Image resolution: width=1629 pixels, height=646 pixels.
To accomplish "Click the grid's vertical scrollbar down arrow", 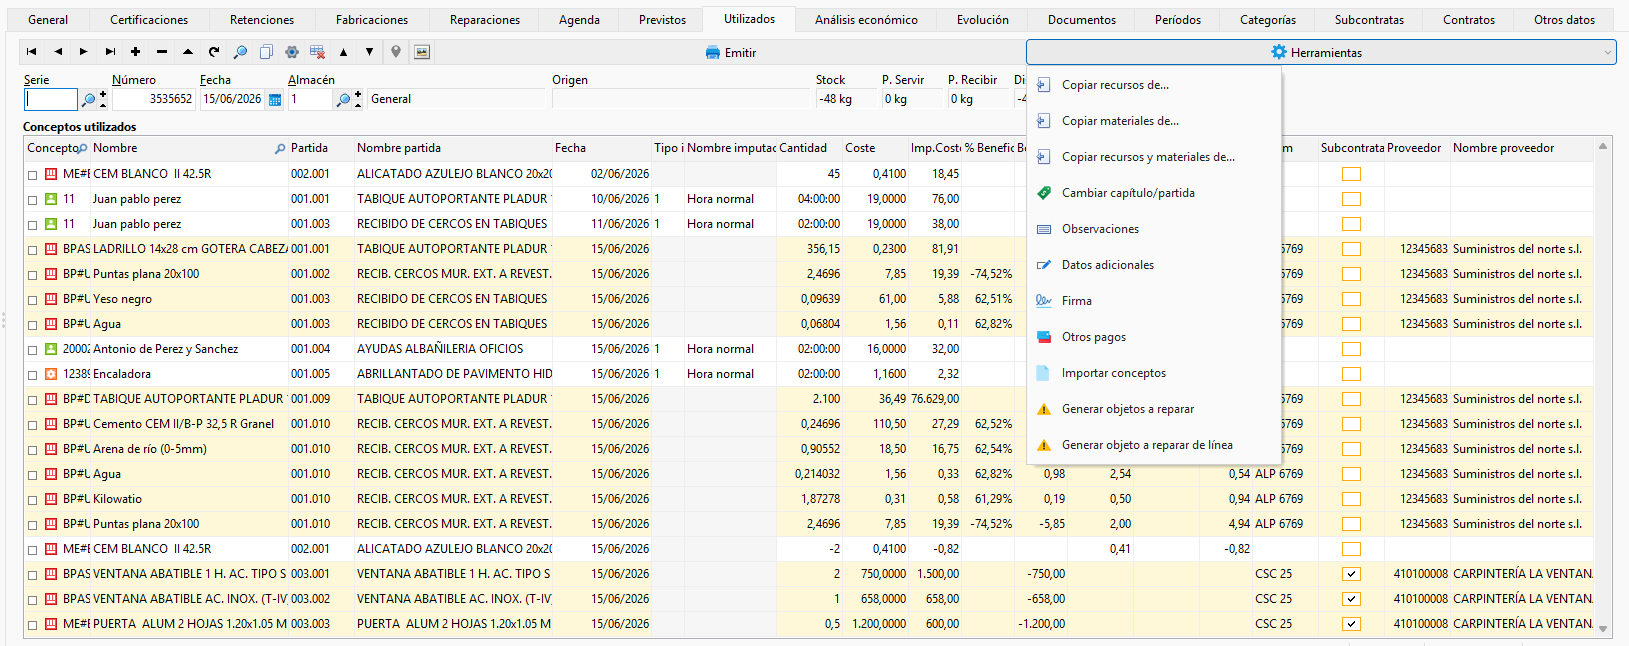I will pyautogui.click(x=1603, y=629).
